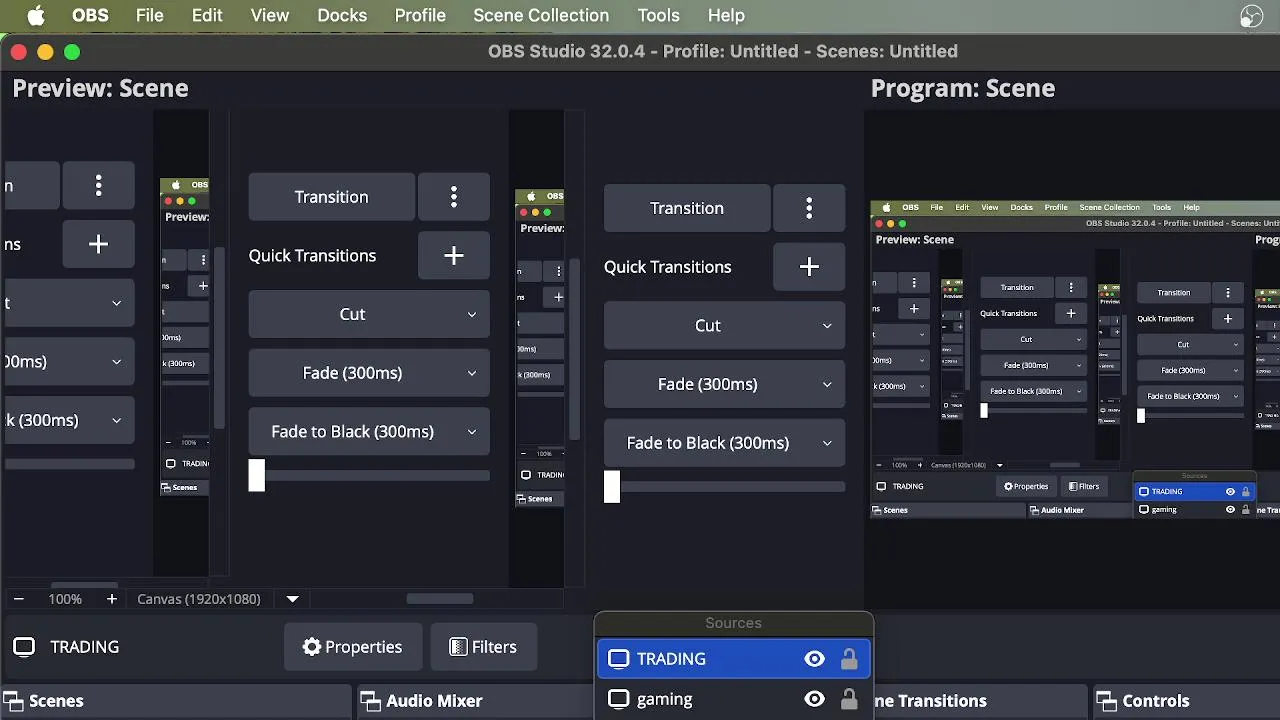This screenshot has width=1280, height=720.
Task: Click the Program: Scene heading
Action: click(962, 88)
